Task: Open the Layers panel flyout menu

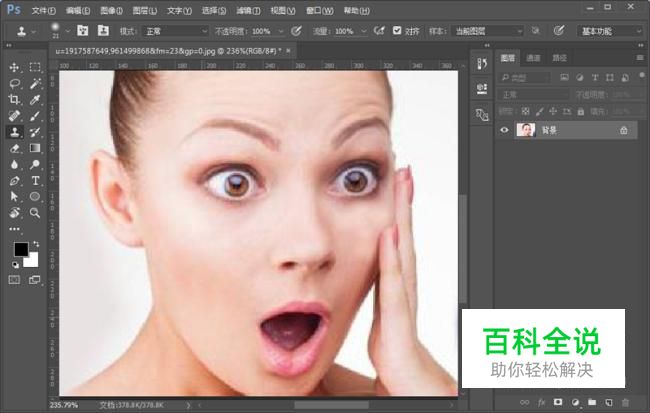Action: pos(640,58)
